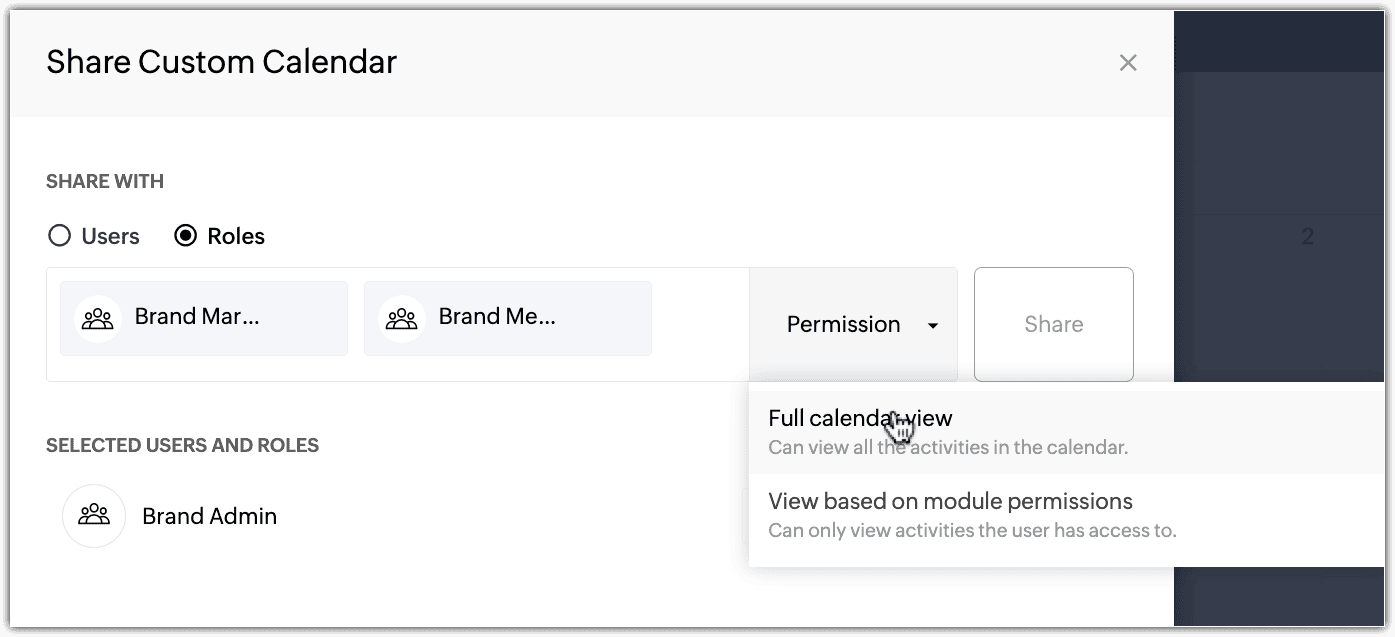This screenshot has width=1395, height=637.
Task: Click the Share Custom Calendar title
Action: (x=221, y=62)
